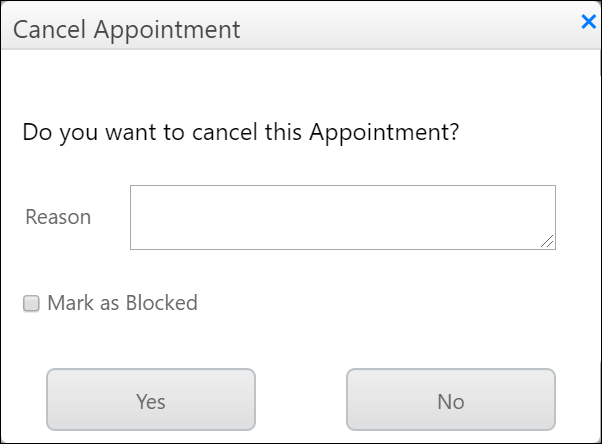The width and height of the screenshot is (602, 444).
Task: Click the cancel confirmation question text
Action: pos(240,132)
